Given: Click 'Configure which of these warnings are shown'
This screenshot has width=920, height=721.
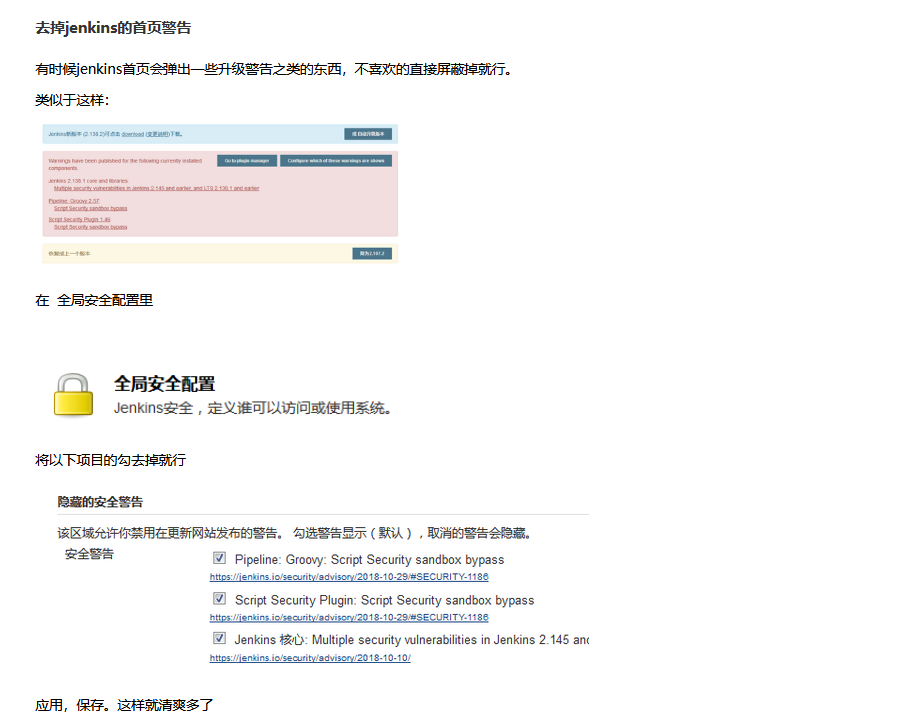Looking at the screenshot, I should (336, 161).
